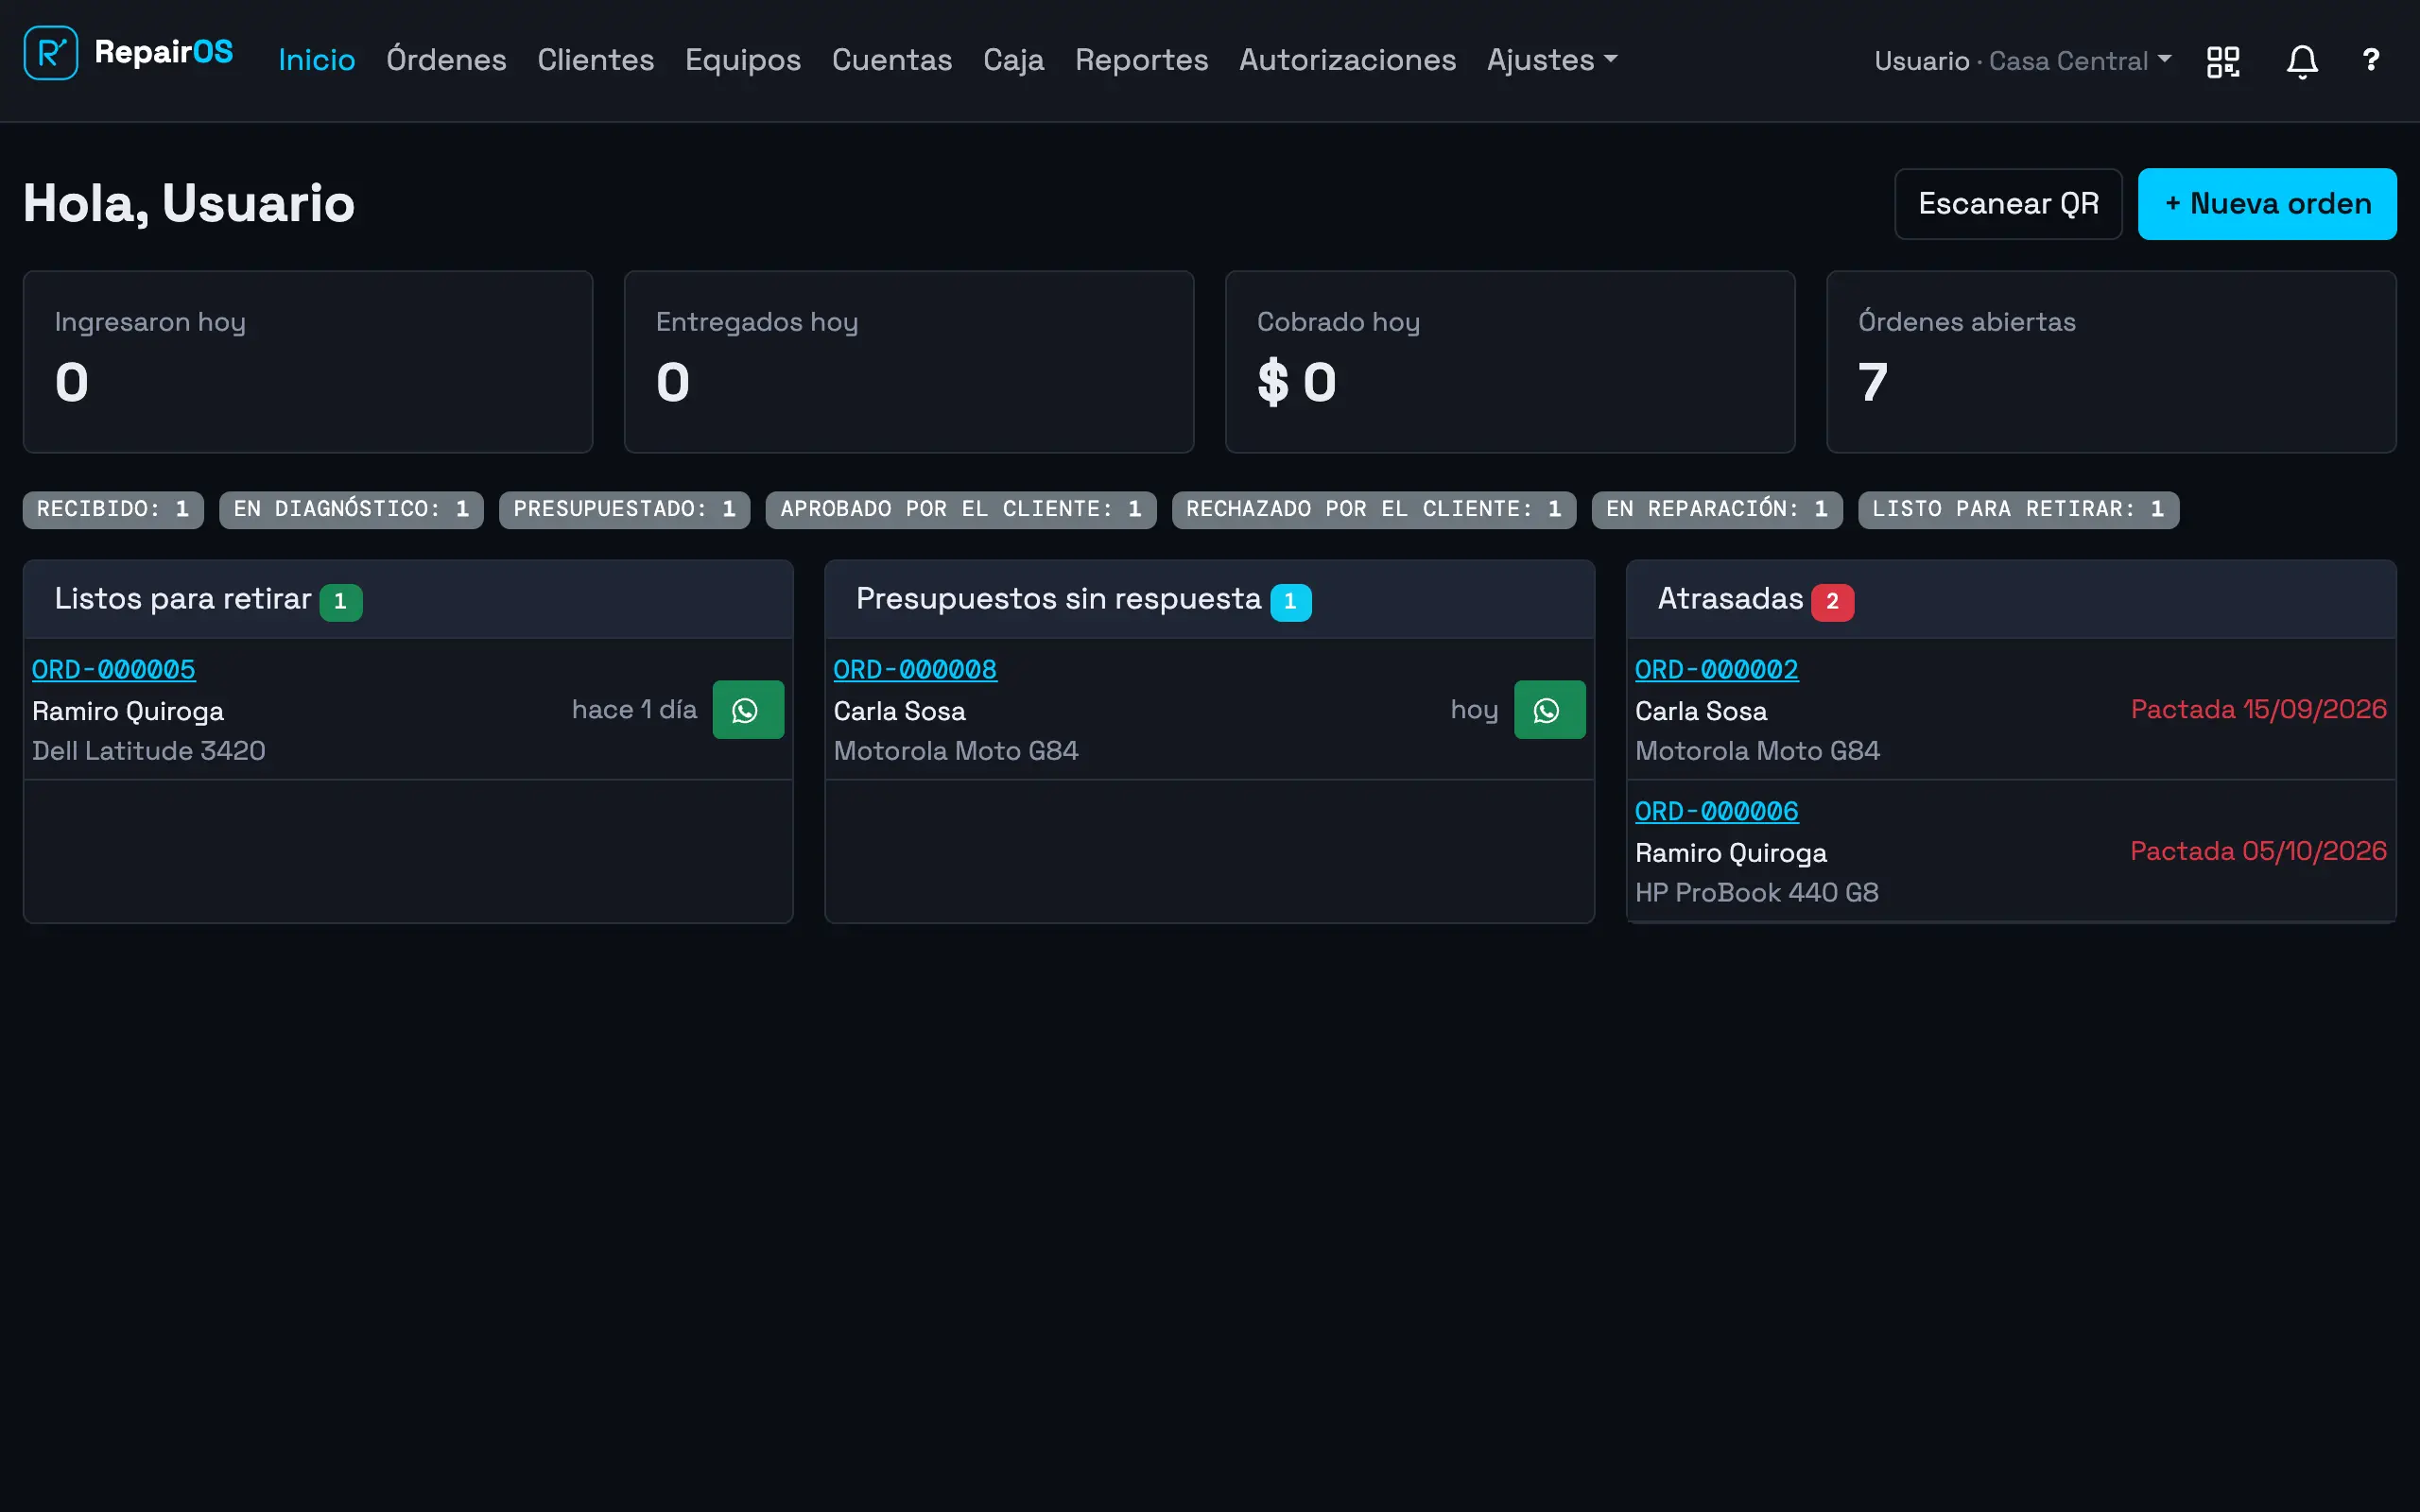Expand the Ajustes dropdown menu

[x=1552, y=60]
